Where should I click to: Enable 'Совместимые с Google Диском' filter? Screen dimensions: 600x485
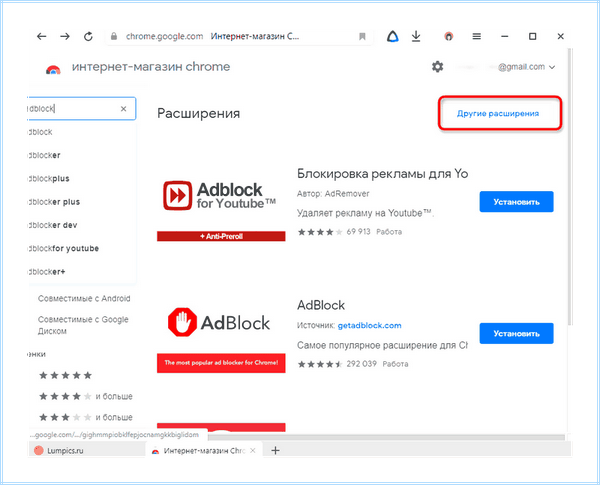coord(83,325)
